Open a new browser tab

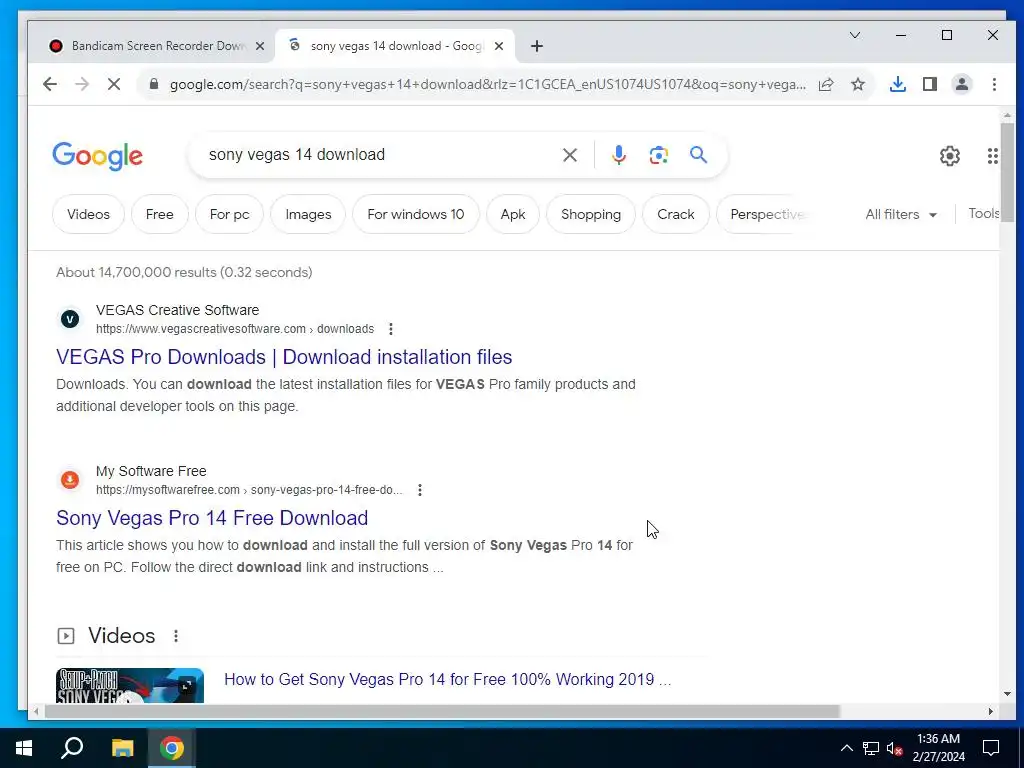point(537,46)
